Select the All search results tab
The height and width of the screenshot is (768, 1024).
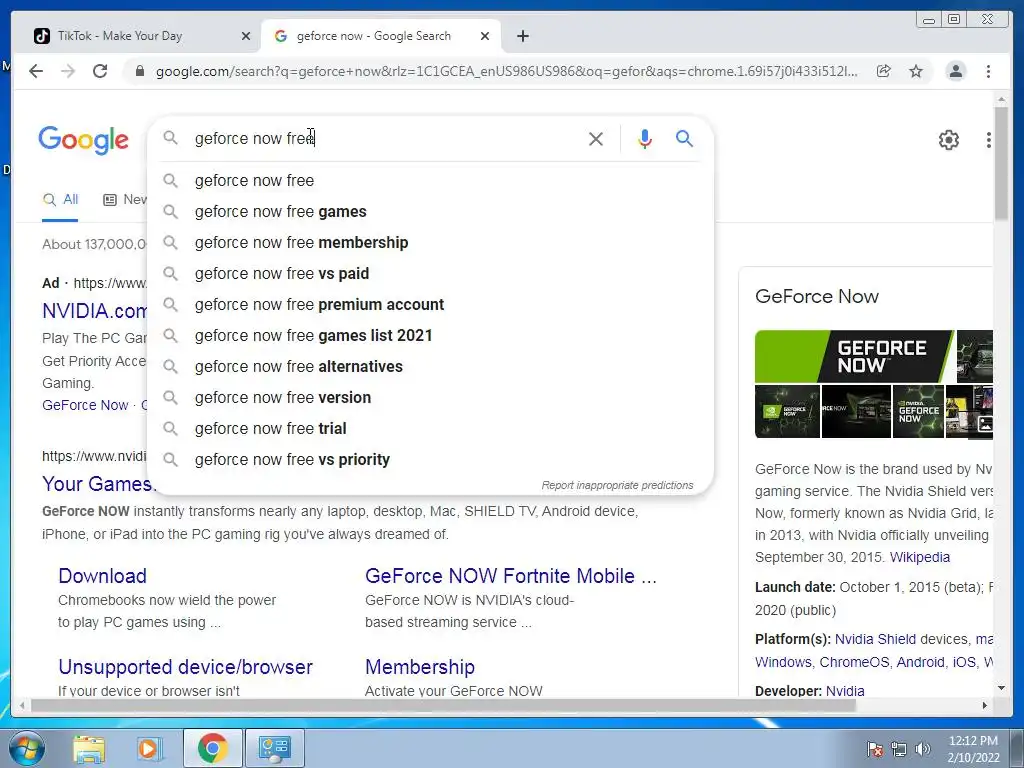pyautogui.click(x=60, y=200)
